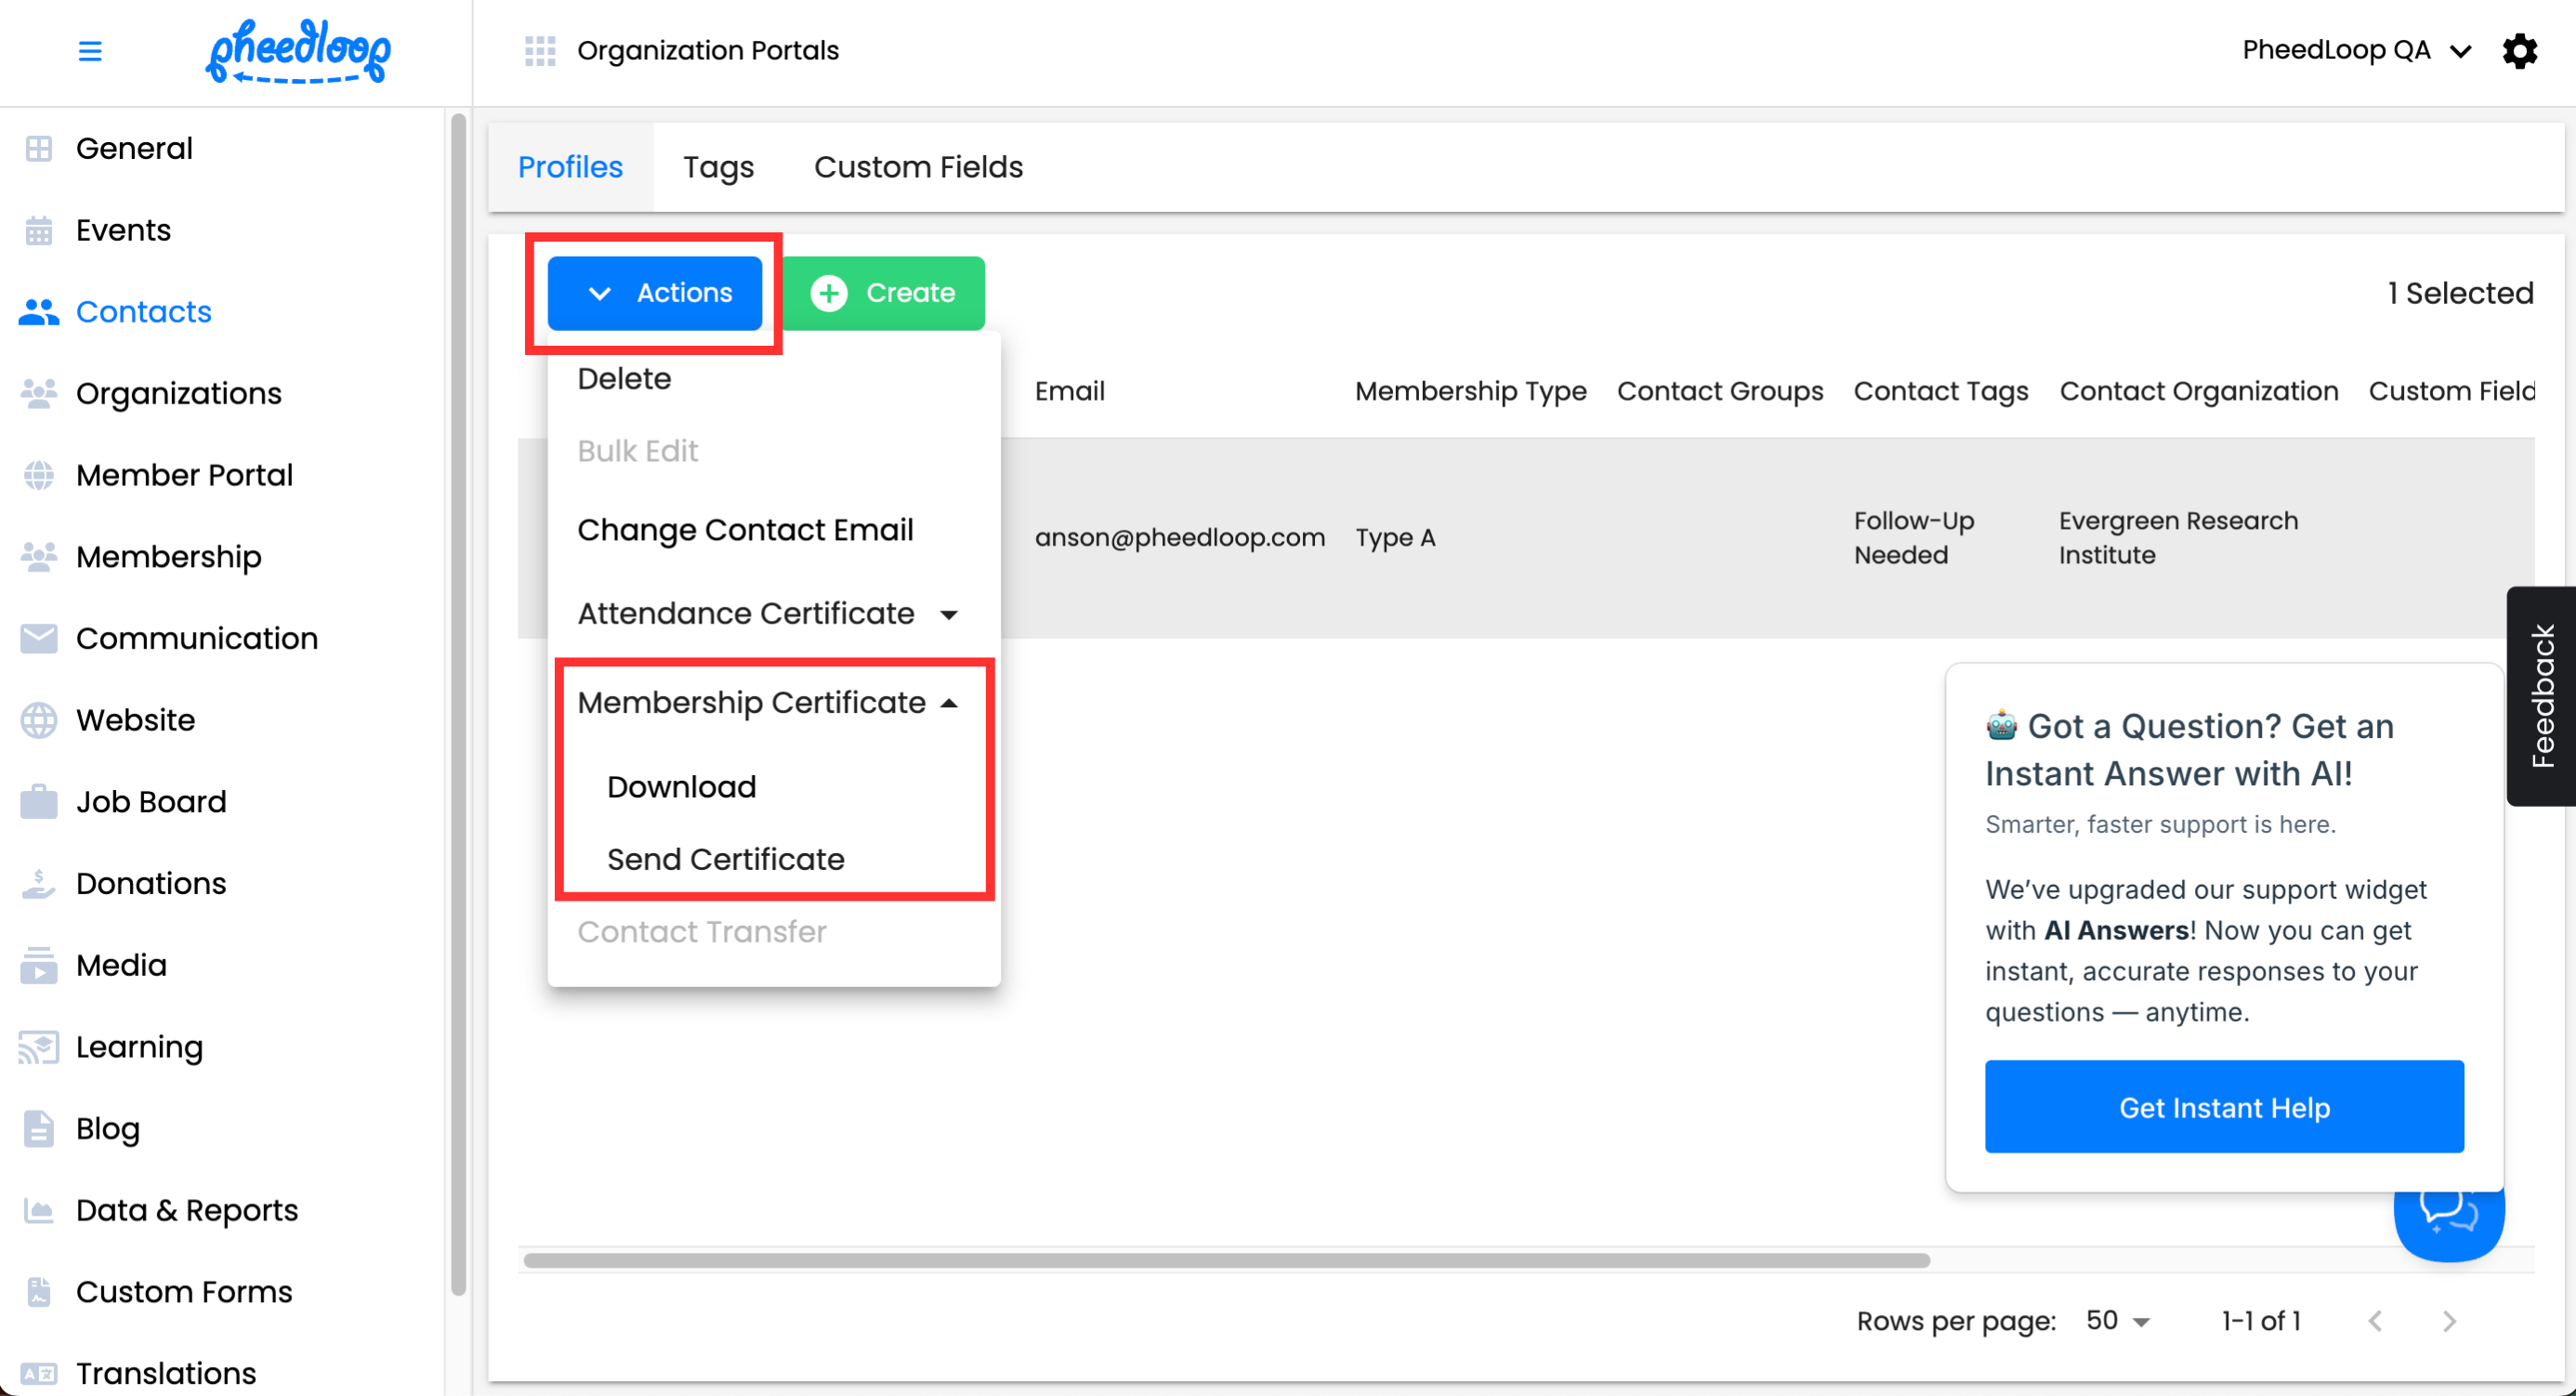Click the hamburger menu icon

90,50
